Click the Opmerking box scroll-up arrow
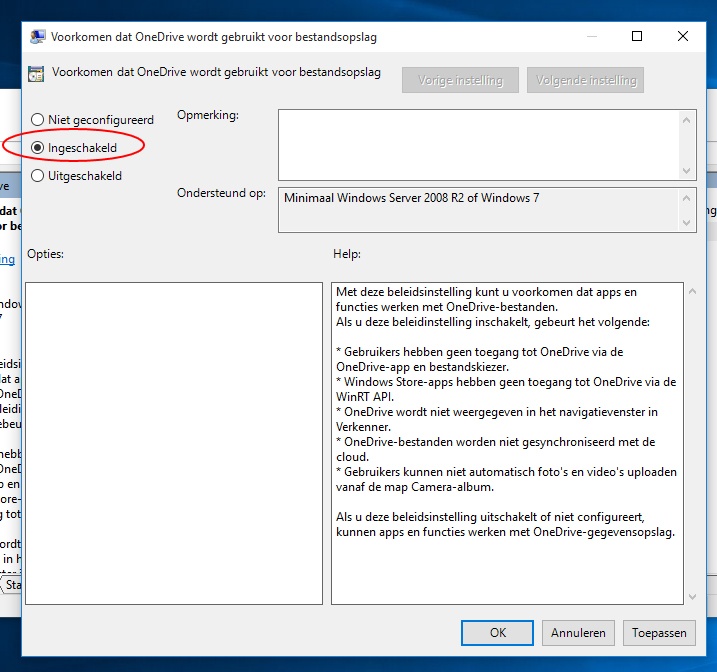 click(x=686, y=120)
